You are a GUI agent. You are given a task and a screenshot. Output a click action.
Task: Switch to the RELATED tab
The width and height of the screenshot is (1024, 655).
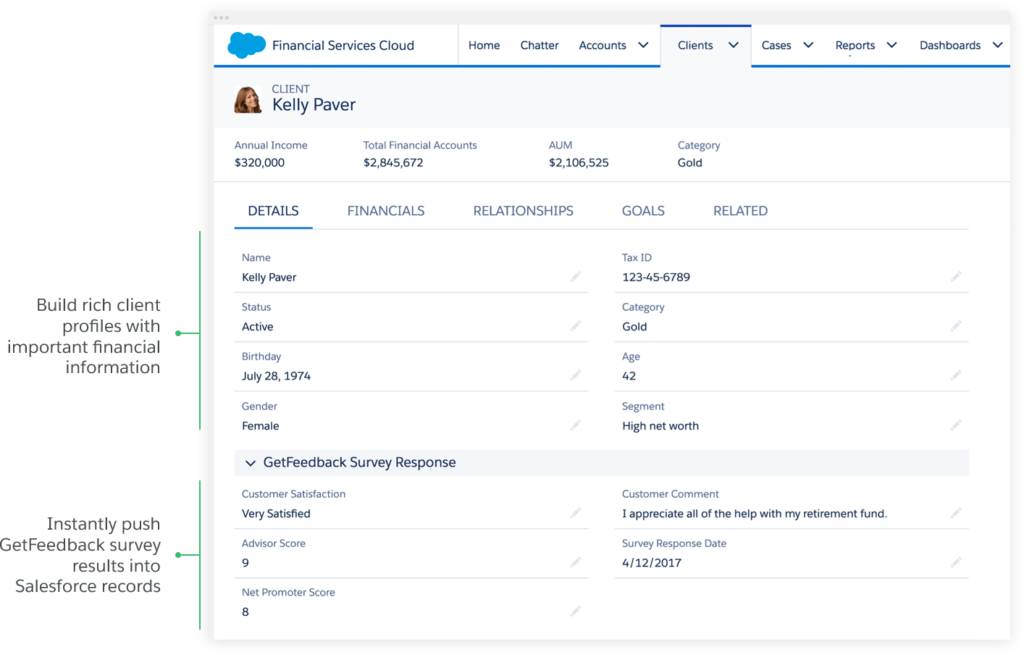coord(741,211)
